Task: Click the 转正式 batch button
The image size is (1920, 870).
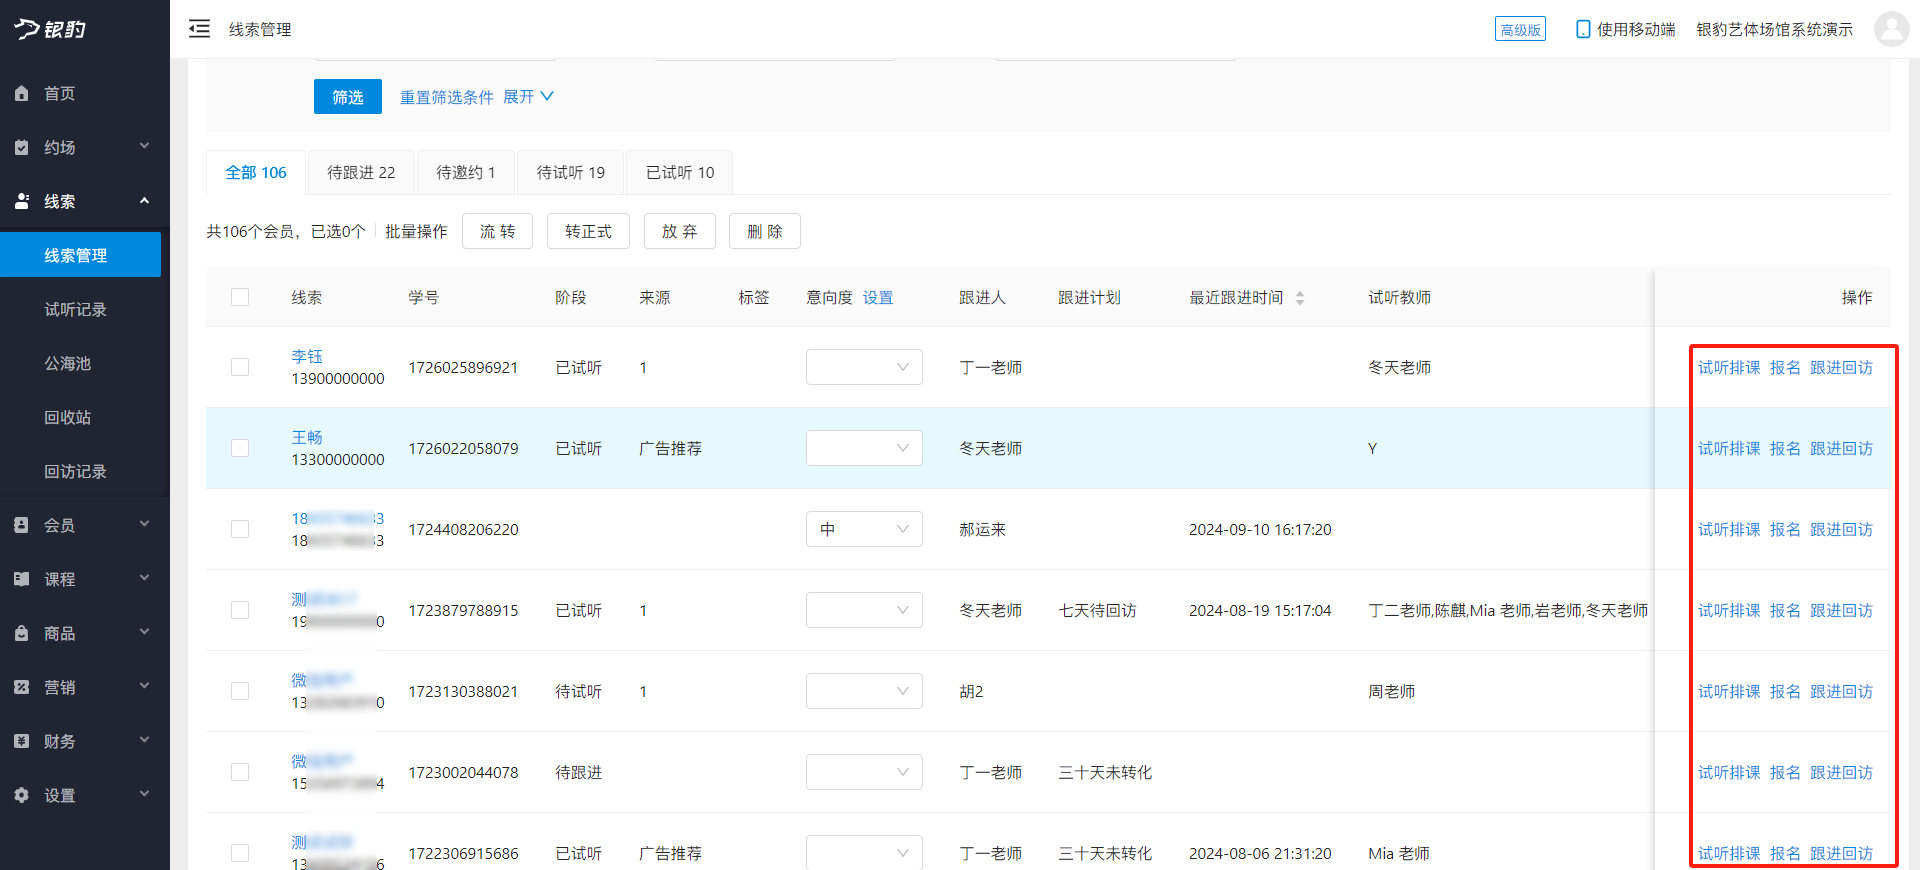Action: [588, 231]
